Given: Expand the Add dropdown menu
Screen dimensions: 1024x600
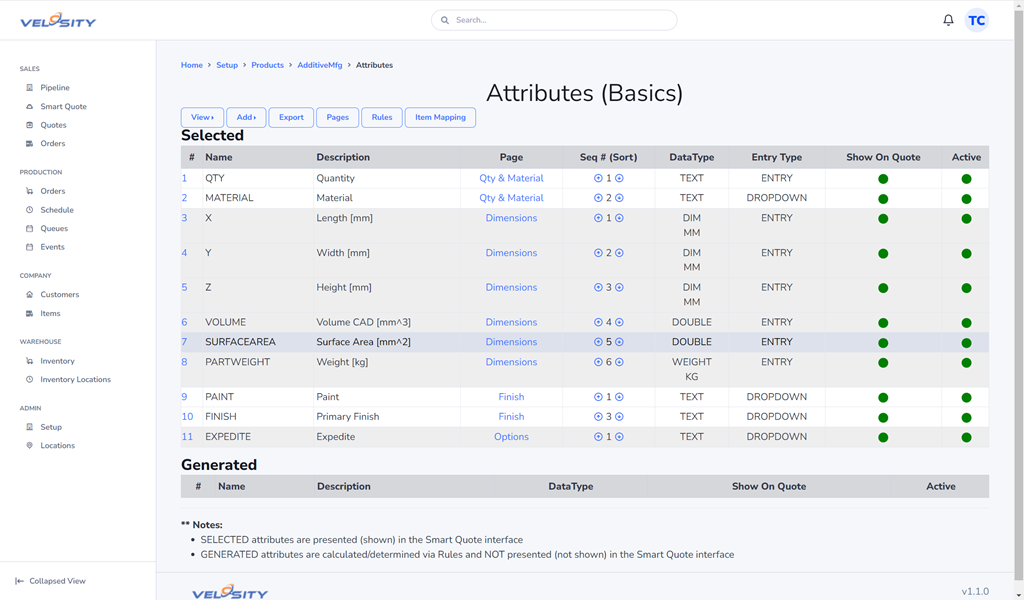Looking at the screenshot, I should click(x=246, y=117).
